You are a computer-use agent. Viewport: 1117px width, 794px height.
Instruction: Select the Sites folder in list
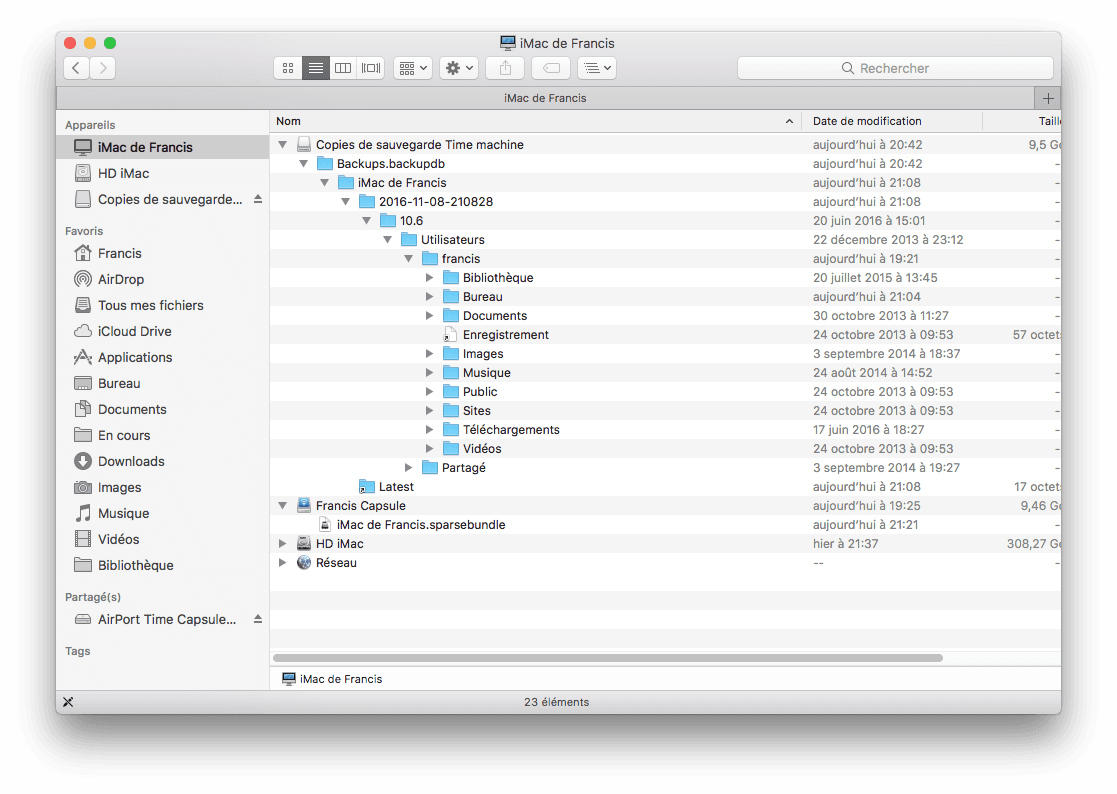click(665, 411)
